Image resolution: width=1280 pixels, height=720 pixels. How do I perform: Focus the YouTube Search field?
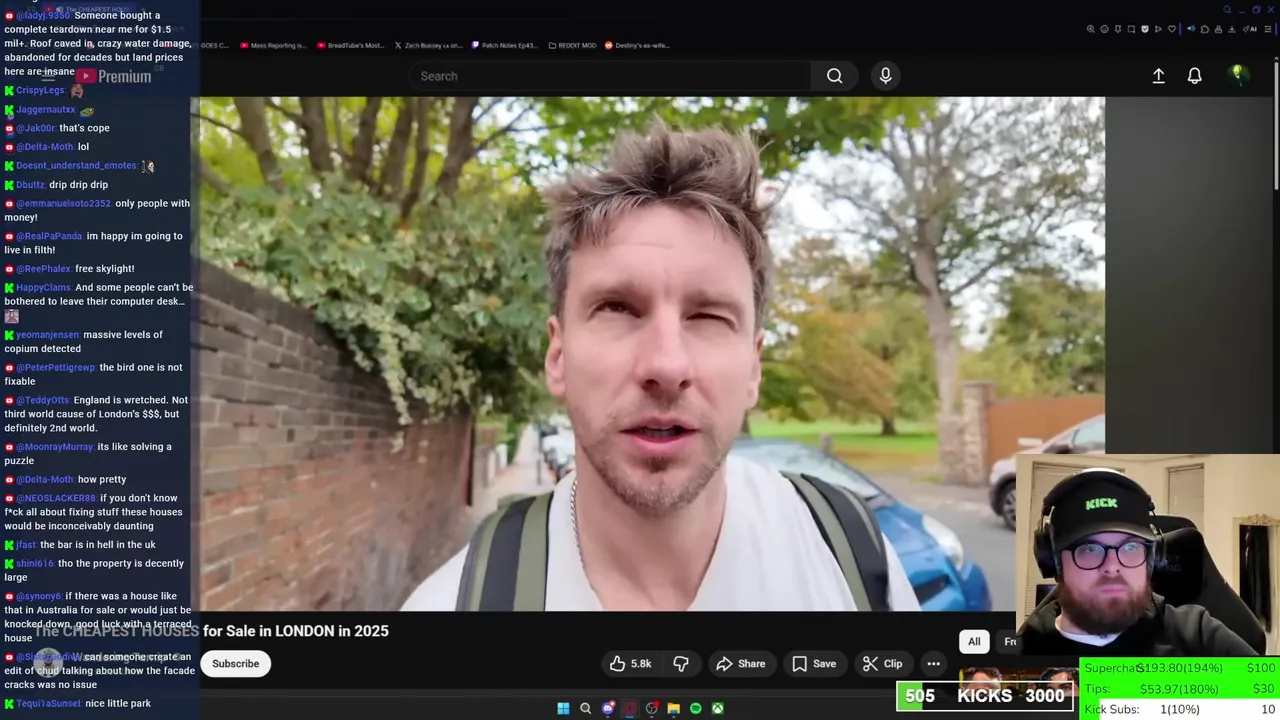tap(610, 76)
